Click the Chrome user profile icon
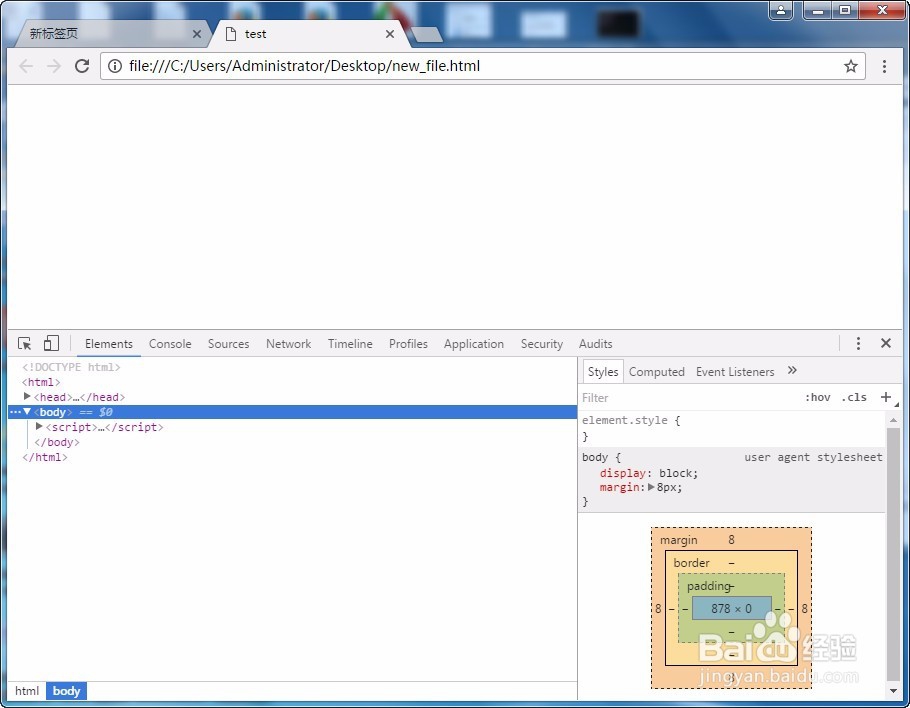 click(x=781, y=10)
